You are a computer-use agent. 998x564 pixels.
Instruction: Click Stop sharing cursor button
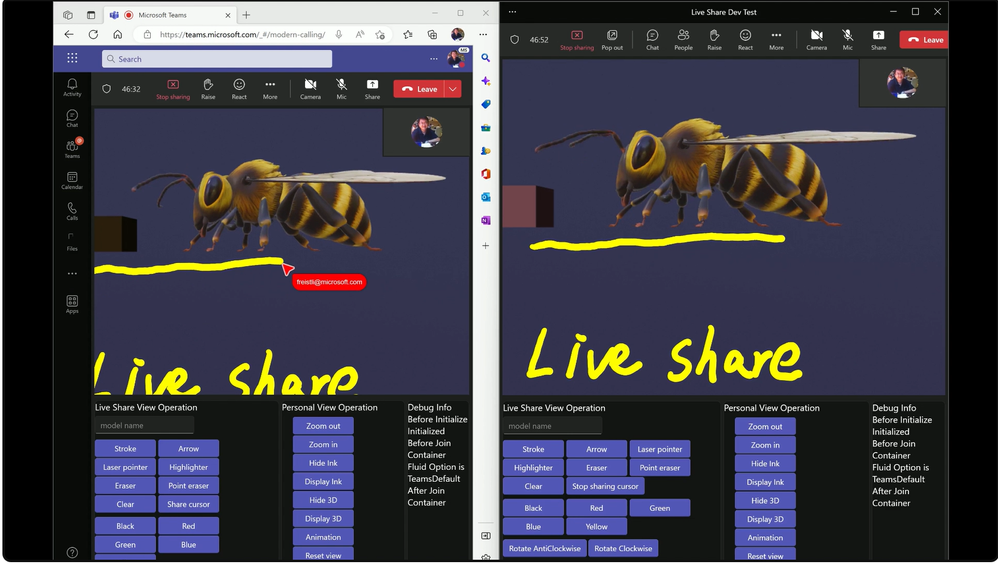[x=605, y=486]
